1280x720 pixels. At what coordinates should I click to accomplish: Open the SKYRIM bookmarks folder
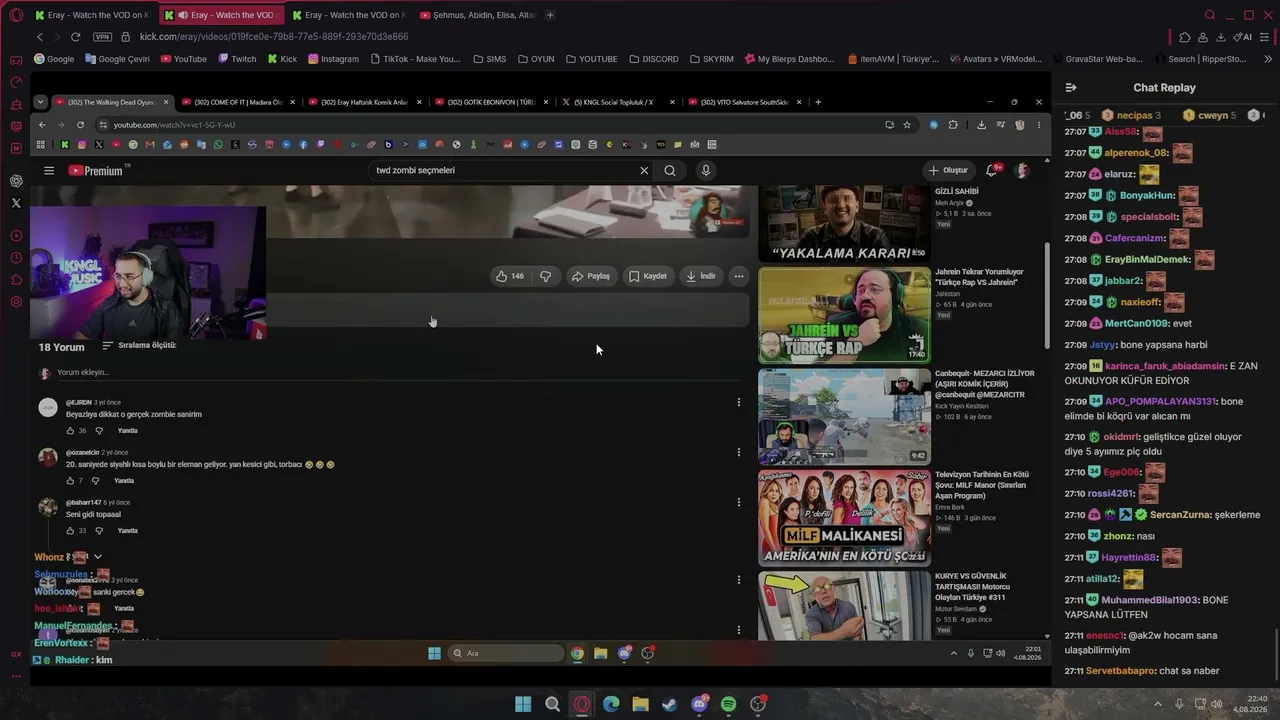(x=711, y=59)
